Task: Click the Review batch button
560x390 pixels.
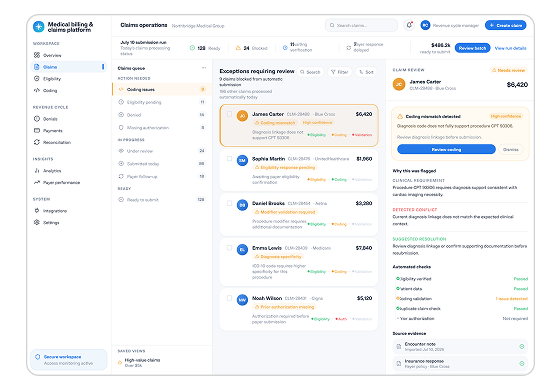Action: click(x=472, y=48)
